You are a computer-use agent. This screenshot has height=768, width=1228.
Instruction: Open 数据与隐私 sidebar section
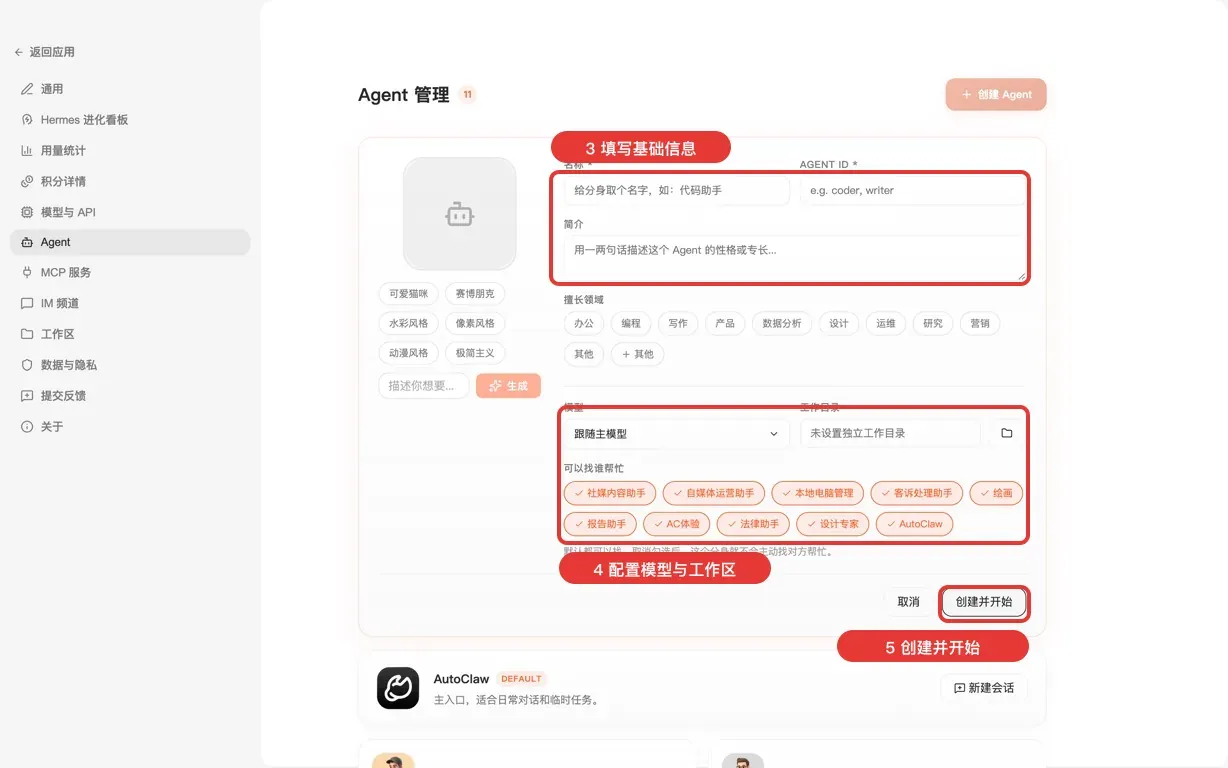click(130, 365)
